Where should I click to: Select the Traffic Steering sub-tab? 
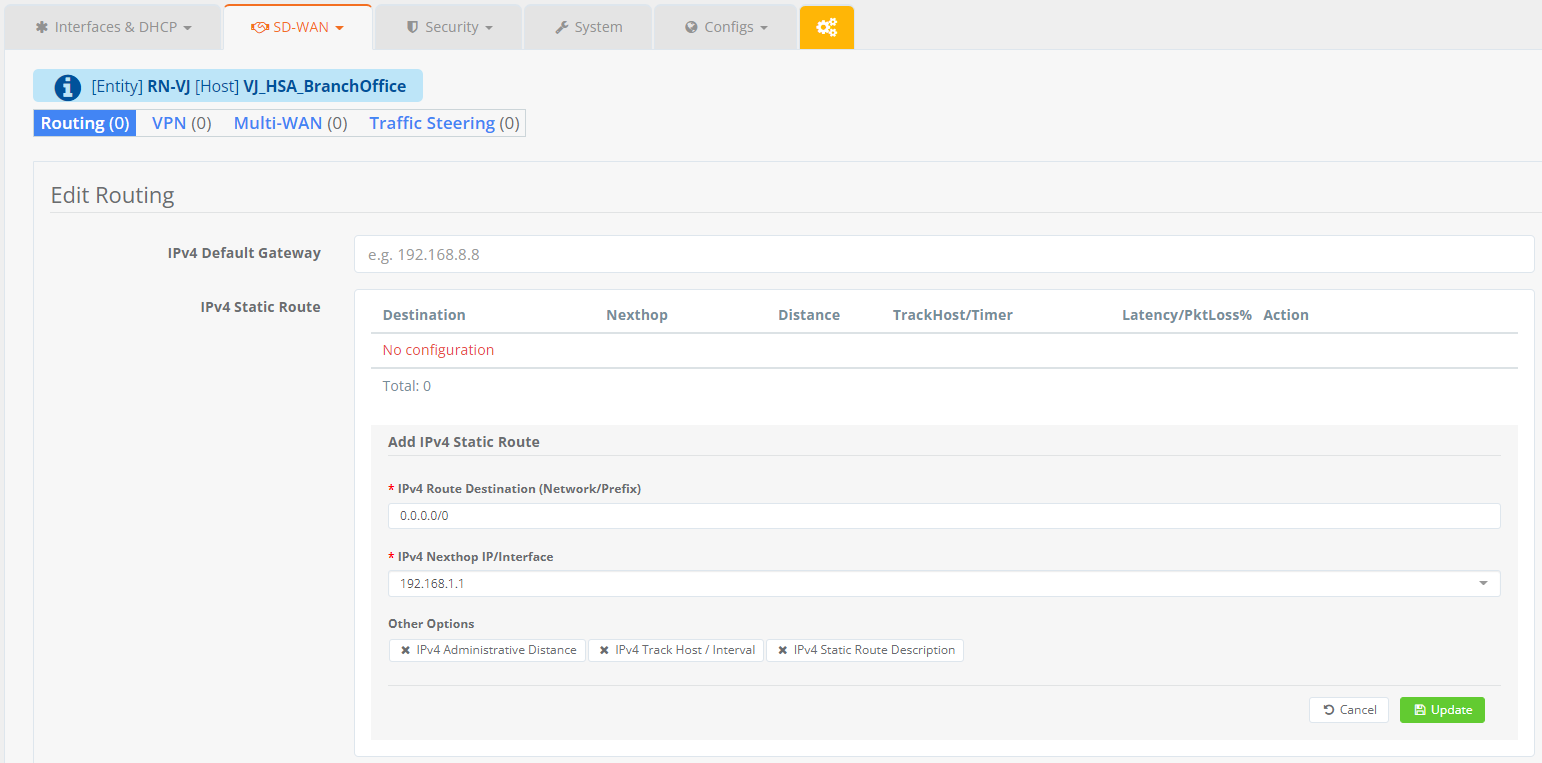444,123
